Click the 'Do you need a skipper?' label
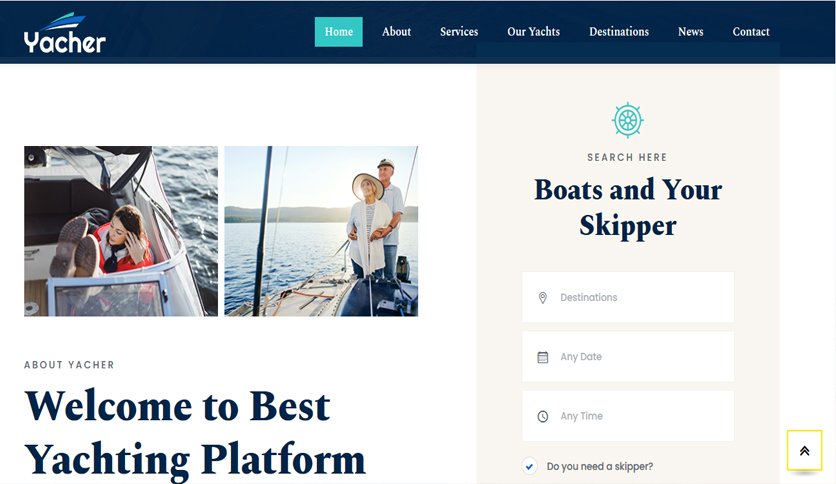This screenshot has width=836, height=484. pyautogui.click(x=600, y=466)
